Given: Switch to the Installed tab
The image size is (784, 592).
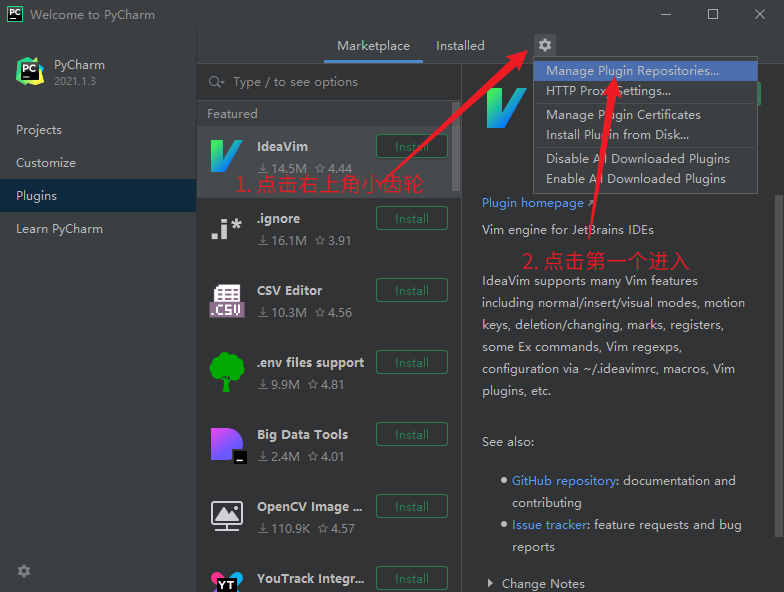Looking at the screenshot, I should point(460,46).
